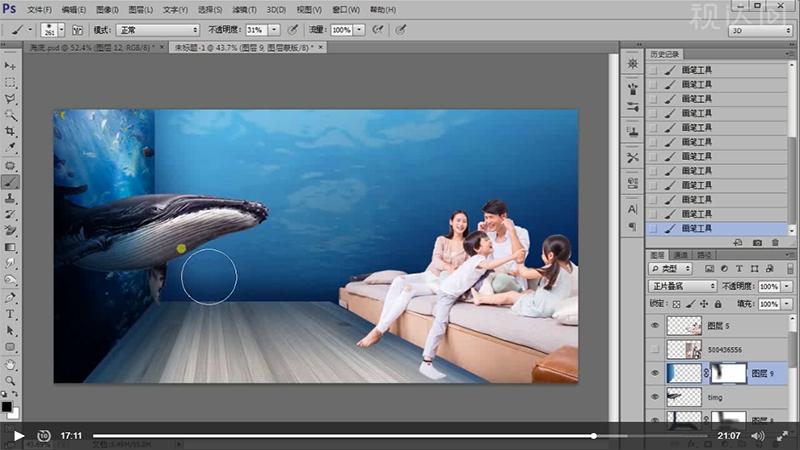
Task: Select the Lasso tool
Action: click(10, 99)
